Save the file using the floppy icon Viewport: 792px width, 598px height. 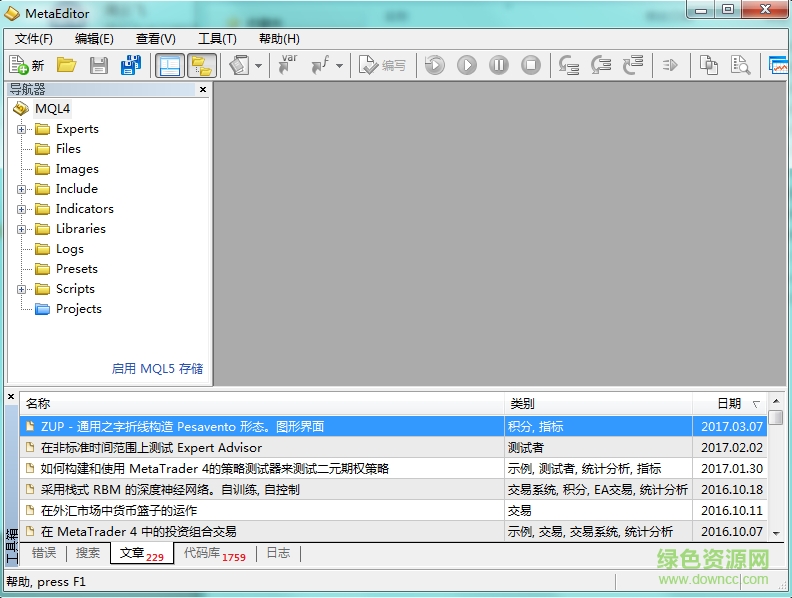coord(98,65)
